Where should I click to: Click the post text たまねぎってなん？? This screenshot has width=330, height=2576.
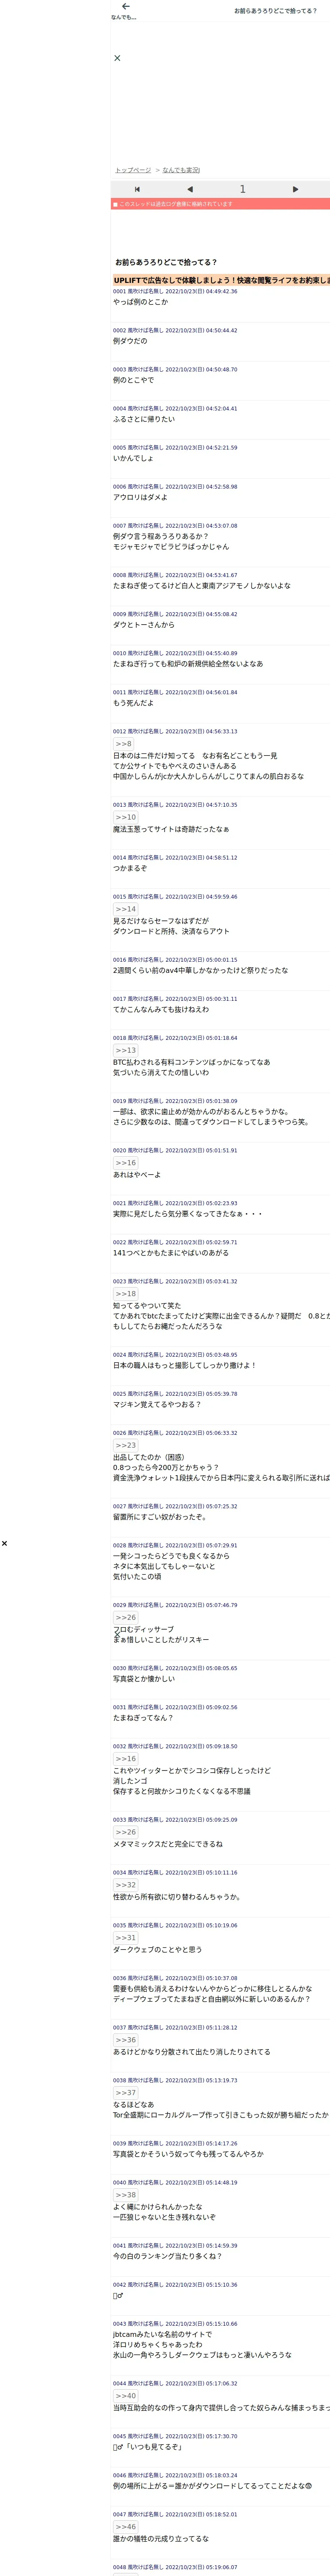coord(143,1718)
